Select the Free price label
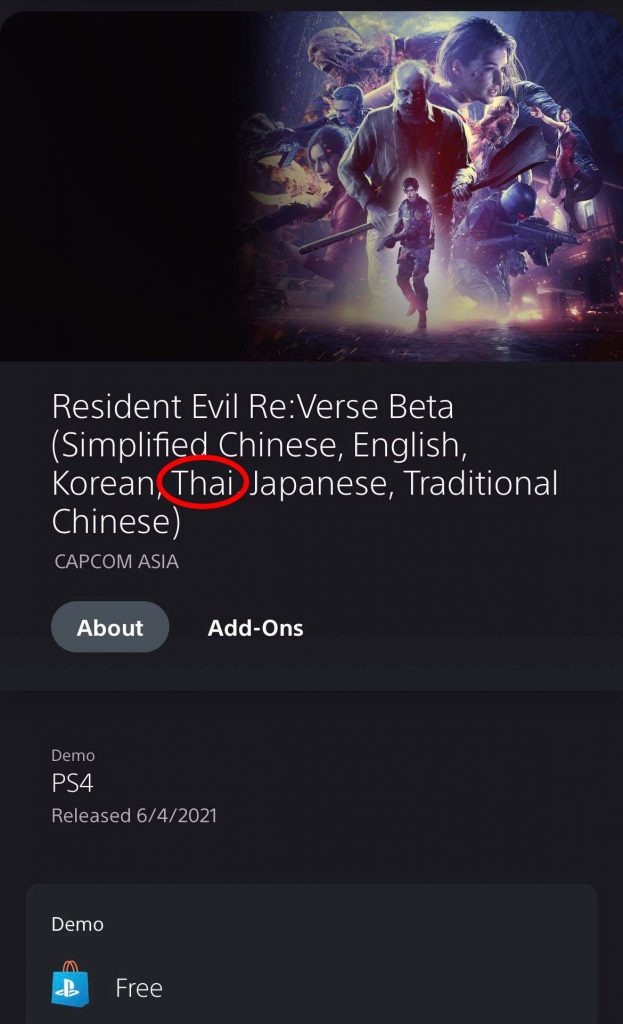This screenshot has width=623, height=1024. click(x=138, y=988)
